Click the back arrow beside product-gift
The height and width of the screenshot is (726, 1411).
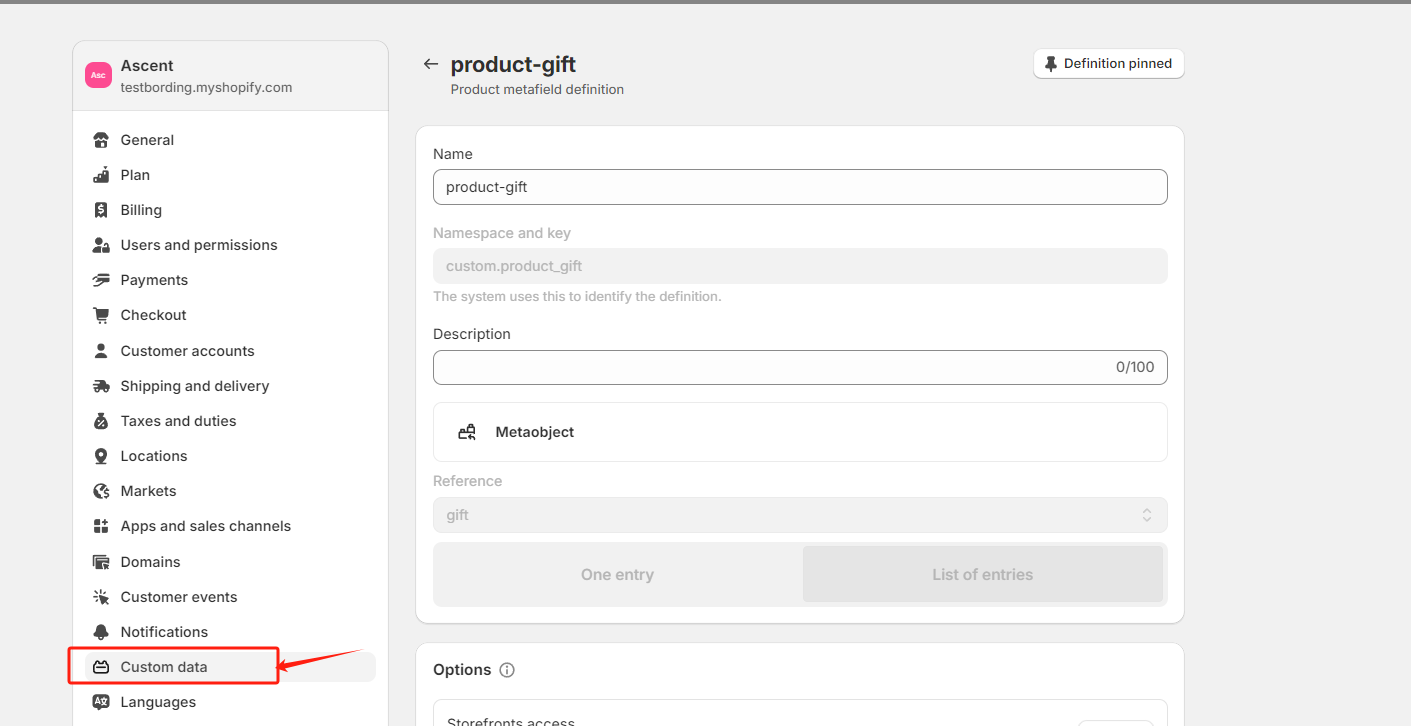[431, 64]
